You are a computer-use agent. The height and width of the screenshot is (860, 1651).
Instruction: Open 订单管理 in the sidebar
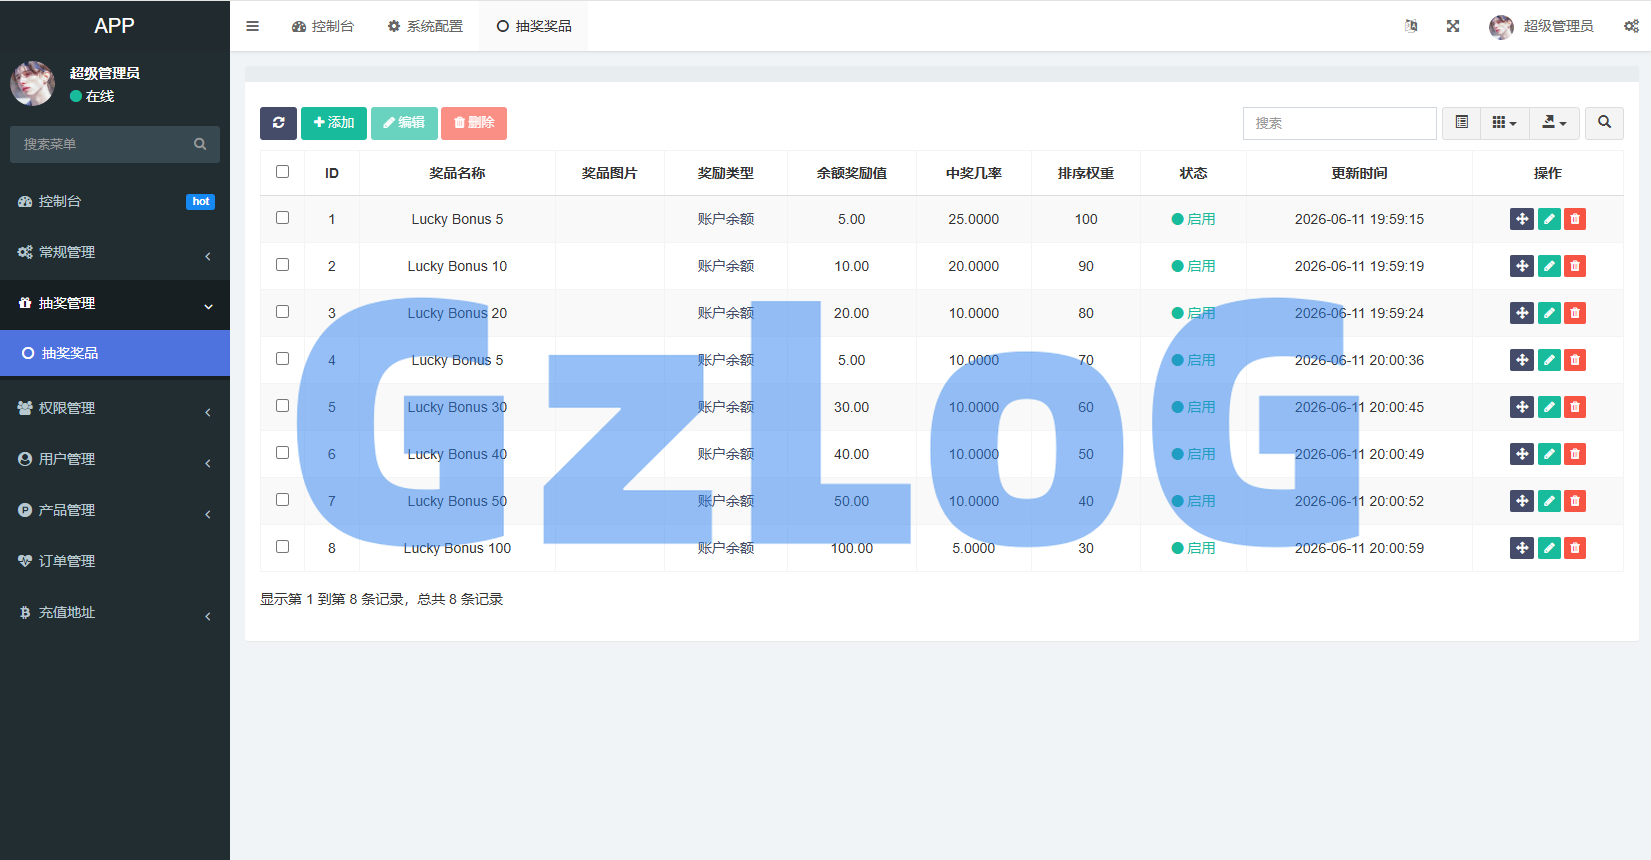[x=115, y=562]
